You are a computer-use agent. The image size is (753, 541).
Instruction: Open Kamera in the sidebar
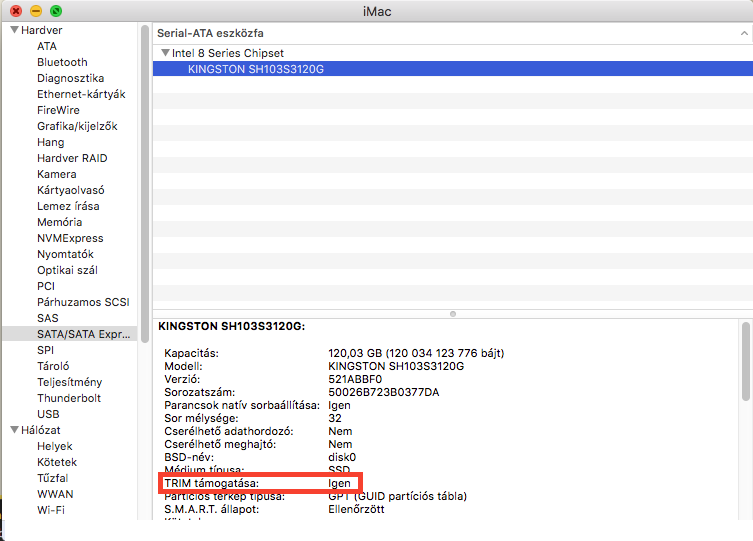(x=57, y=174)
